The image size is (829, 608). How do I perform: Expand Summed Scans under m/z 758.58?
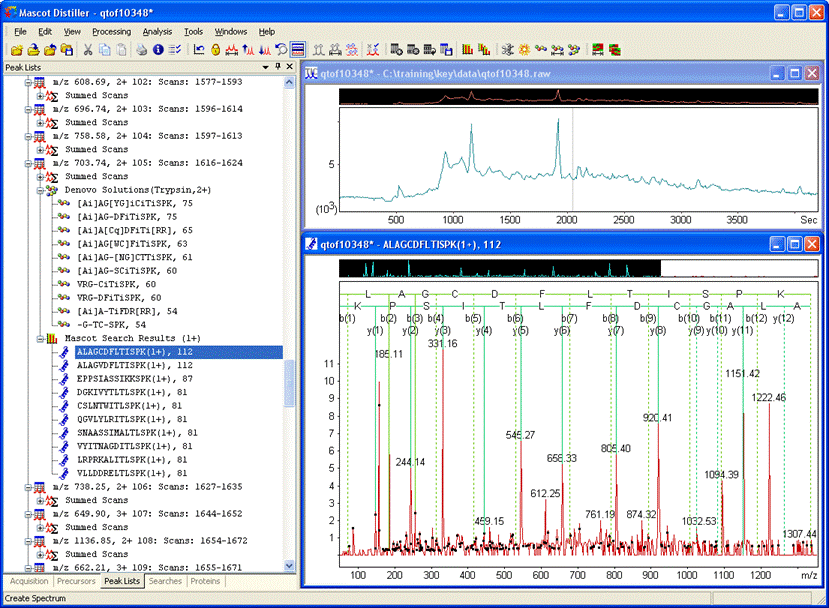(40, 150)
